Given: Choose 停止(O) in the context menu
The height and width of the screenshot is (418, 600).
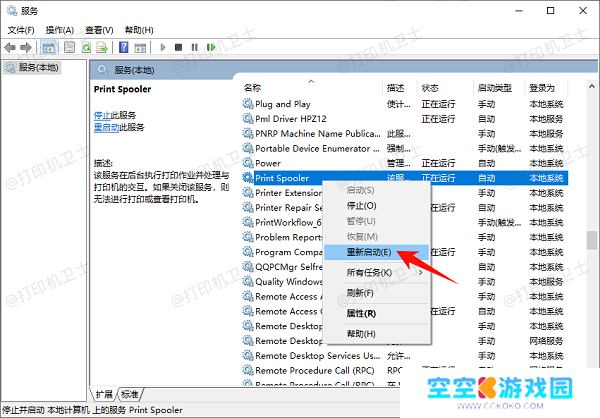Looking at the screenshot, I should point(377,206).
